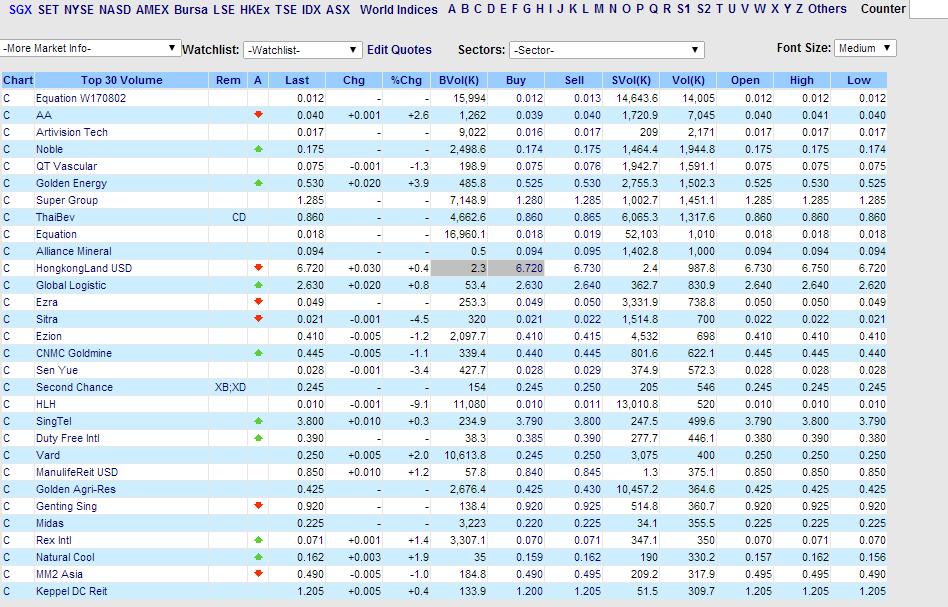This screenshot has height=607, width=948.
Task: Click green up arrow in Duty Free Intl row
Action: [x=258, y=438]
